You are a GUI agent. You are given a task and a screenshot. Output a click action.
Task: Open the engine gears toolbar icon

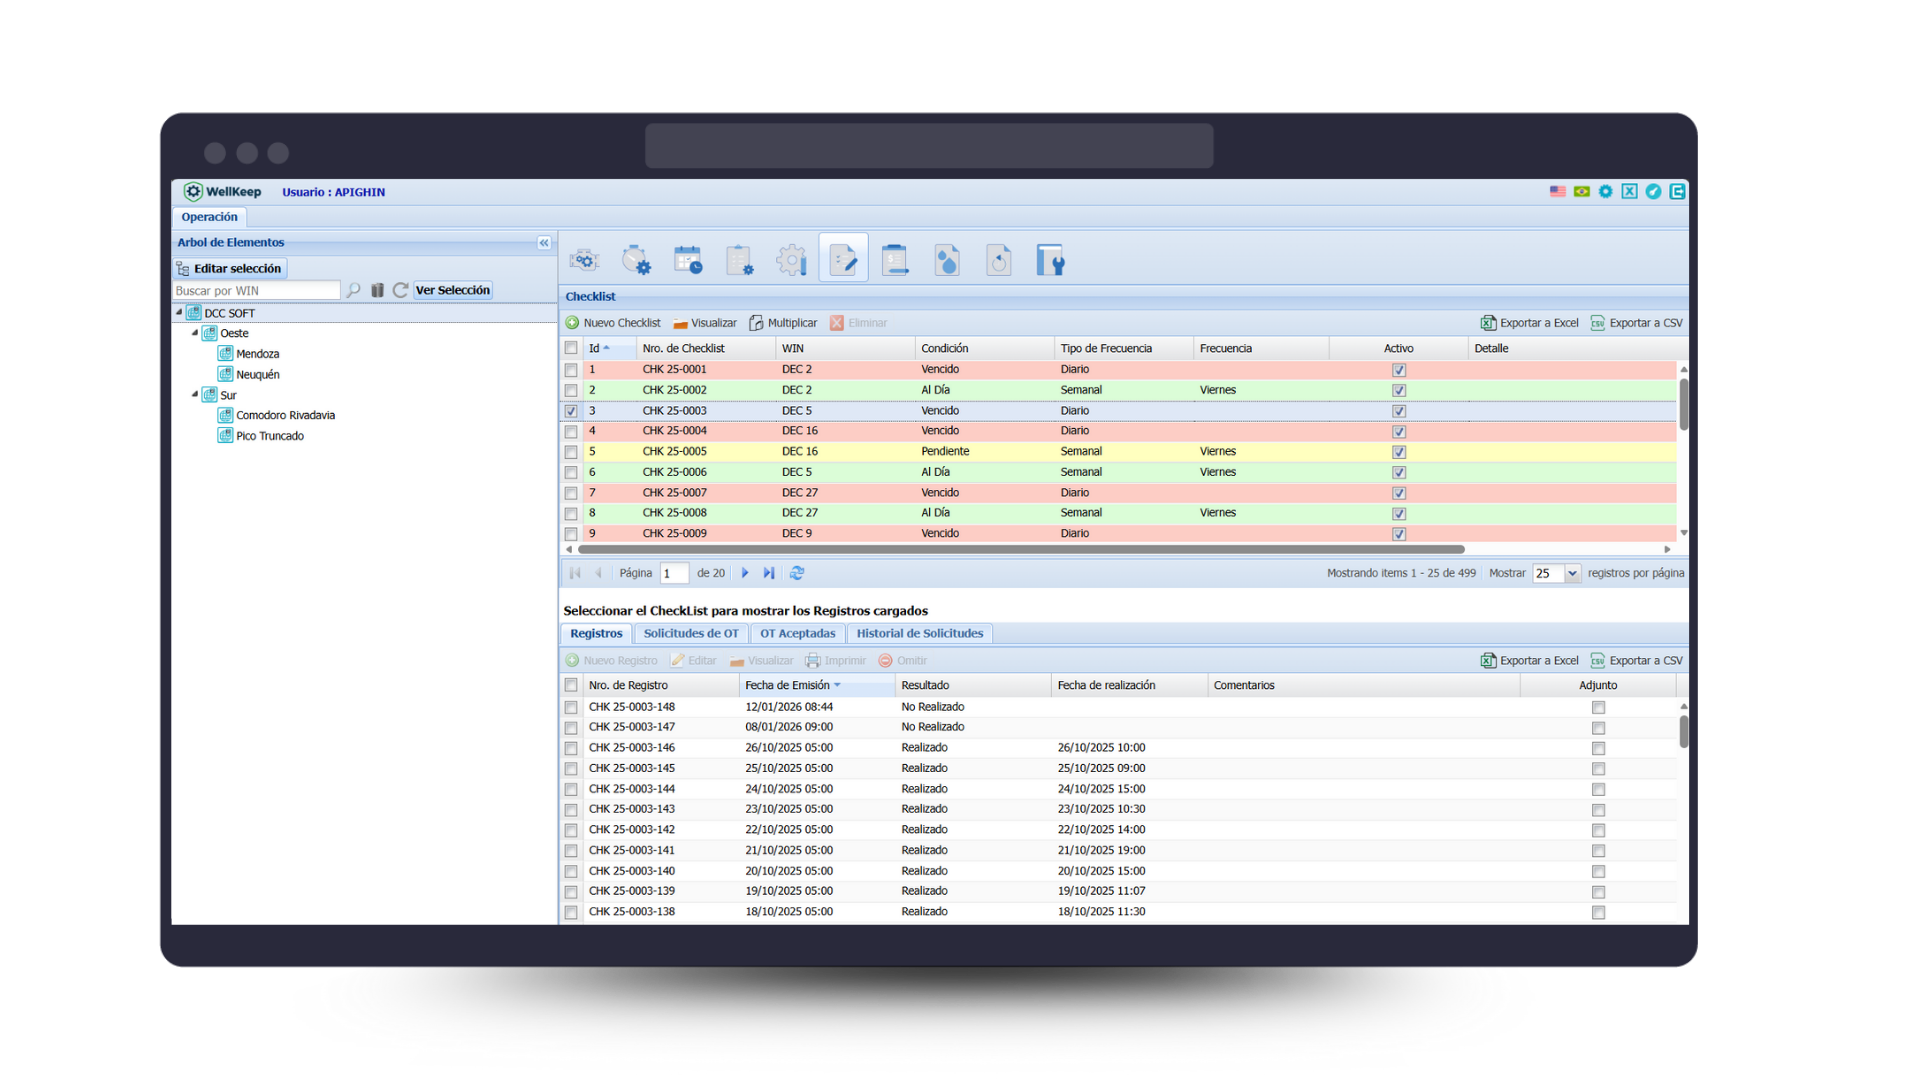584,261
